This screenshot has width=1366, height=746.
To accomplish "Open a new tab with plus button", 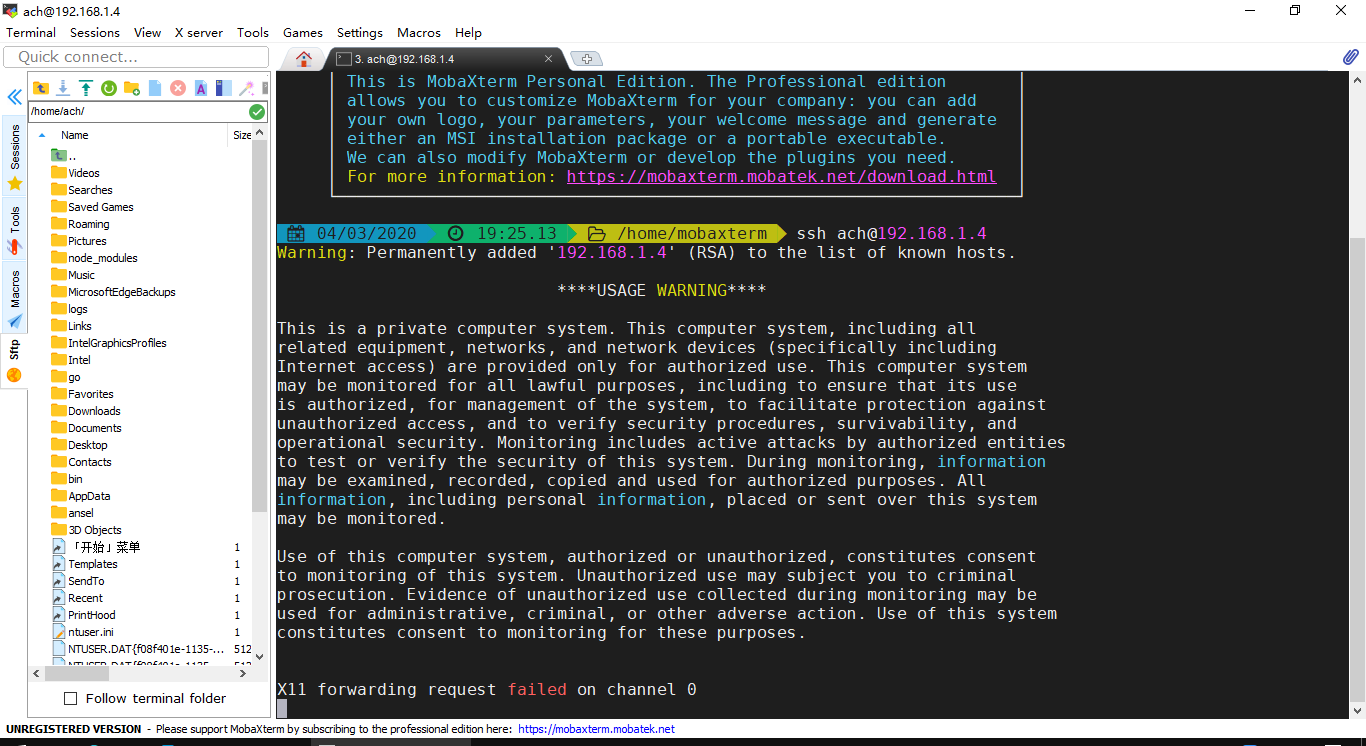I will pyautogui.click(x=587, y=59).
